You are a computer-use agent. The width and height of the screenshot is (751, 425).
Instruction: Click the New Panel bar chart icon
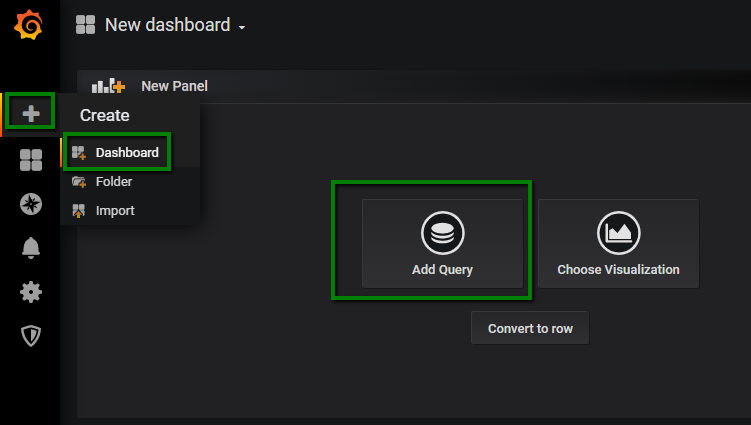coord(108,86)
